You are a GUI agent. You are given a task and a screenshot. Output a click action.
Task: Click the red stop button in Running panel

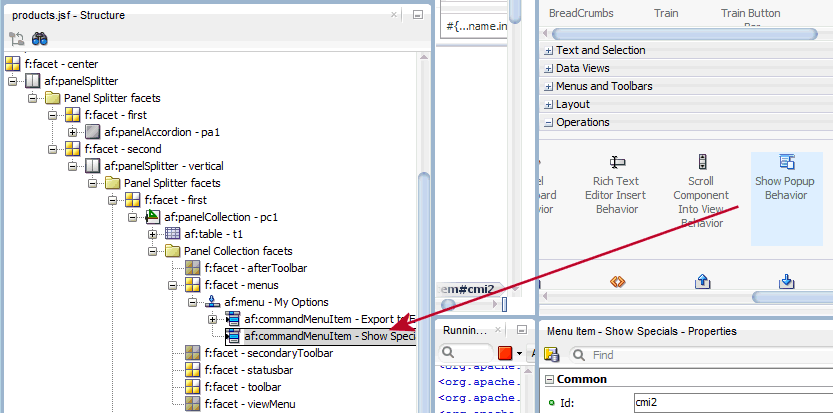pyautogui.click(x=505, y=353)
